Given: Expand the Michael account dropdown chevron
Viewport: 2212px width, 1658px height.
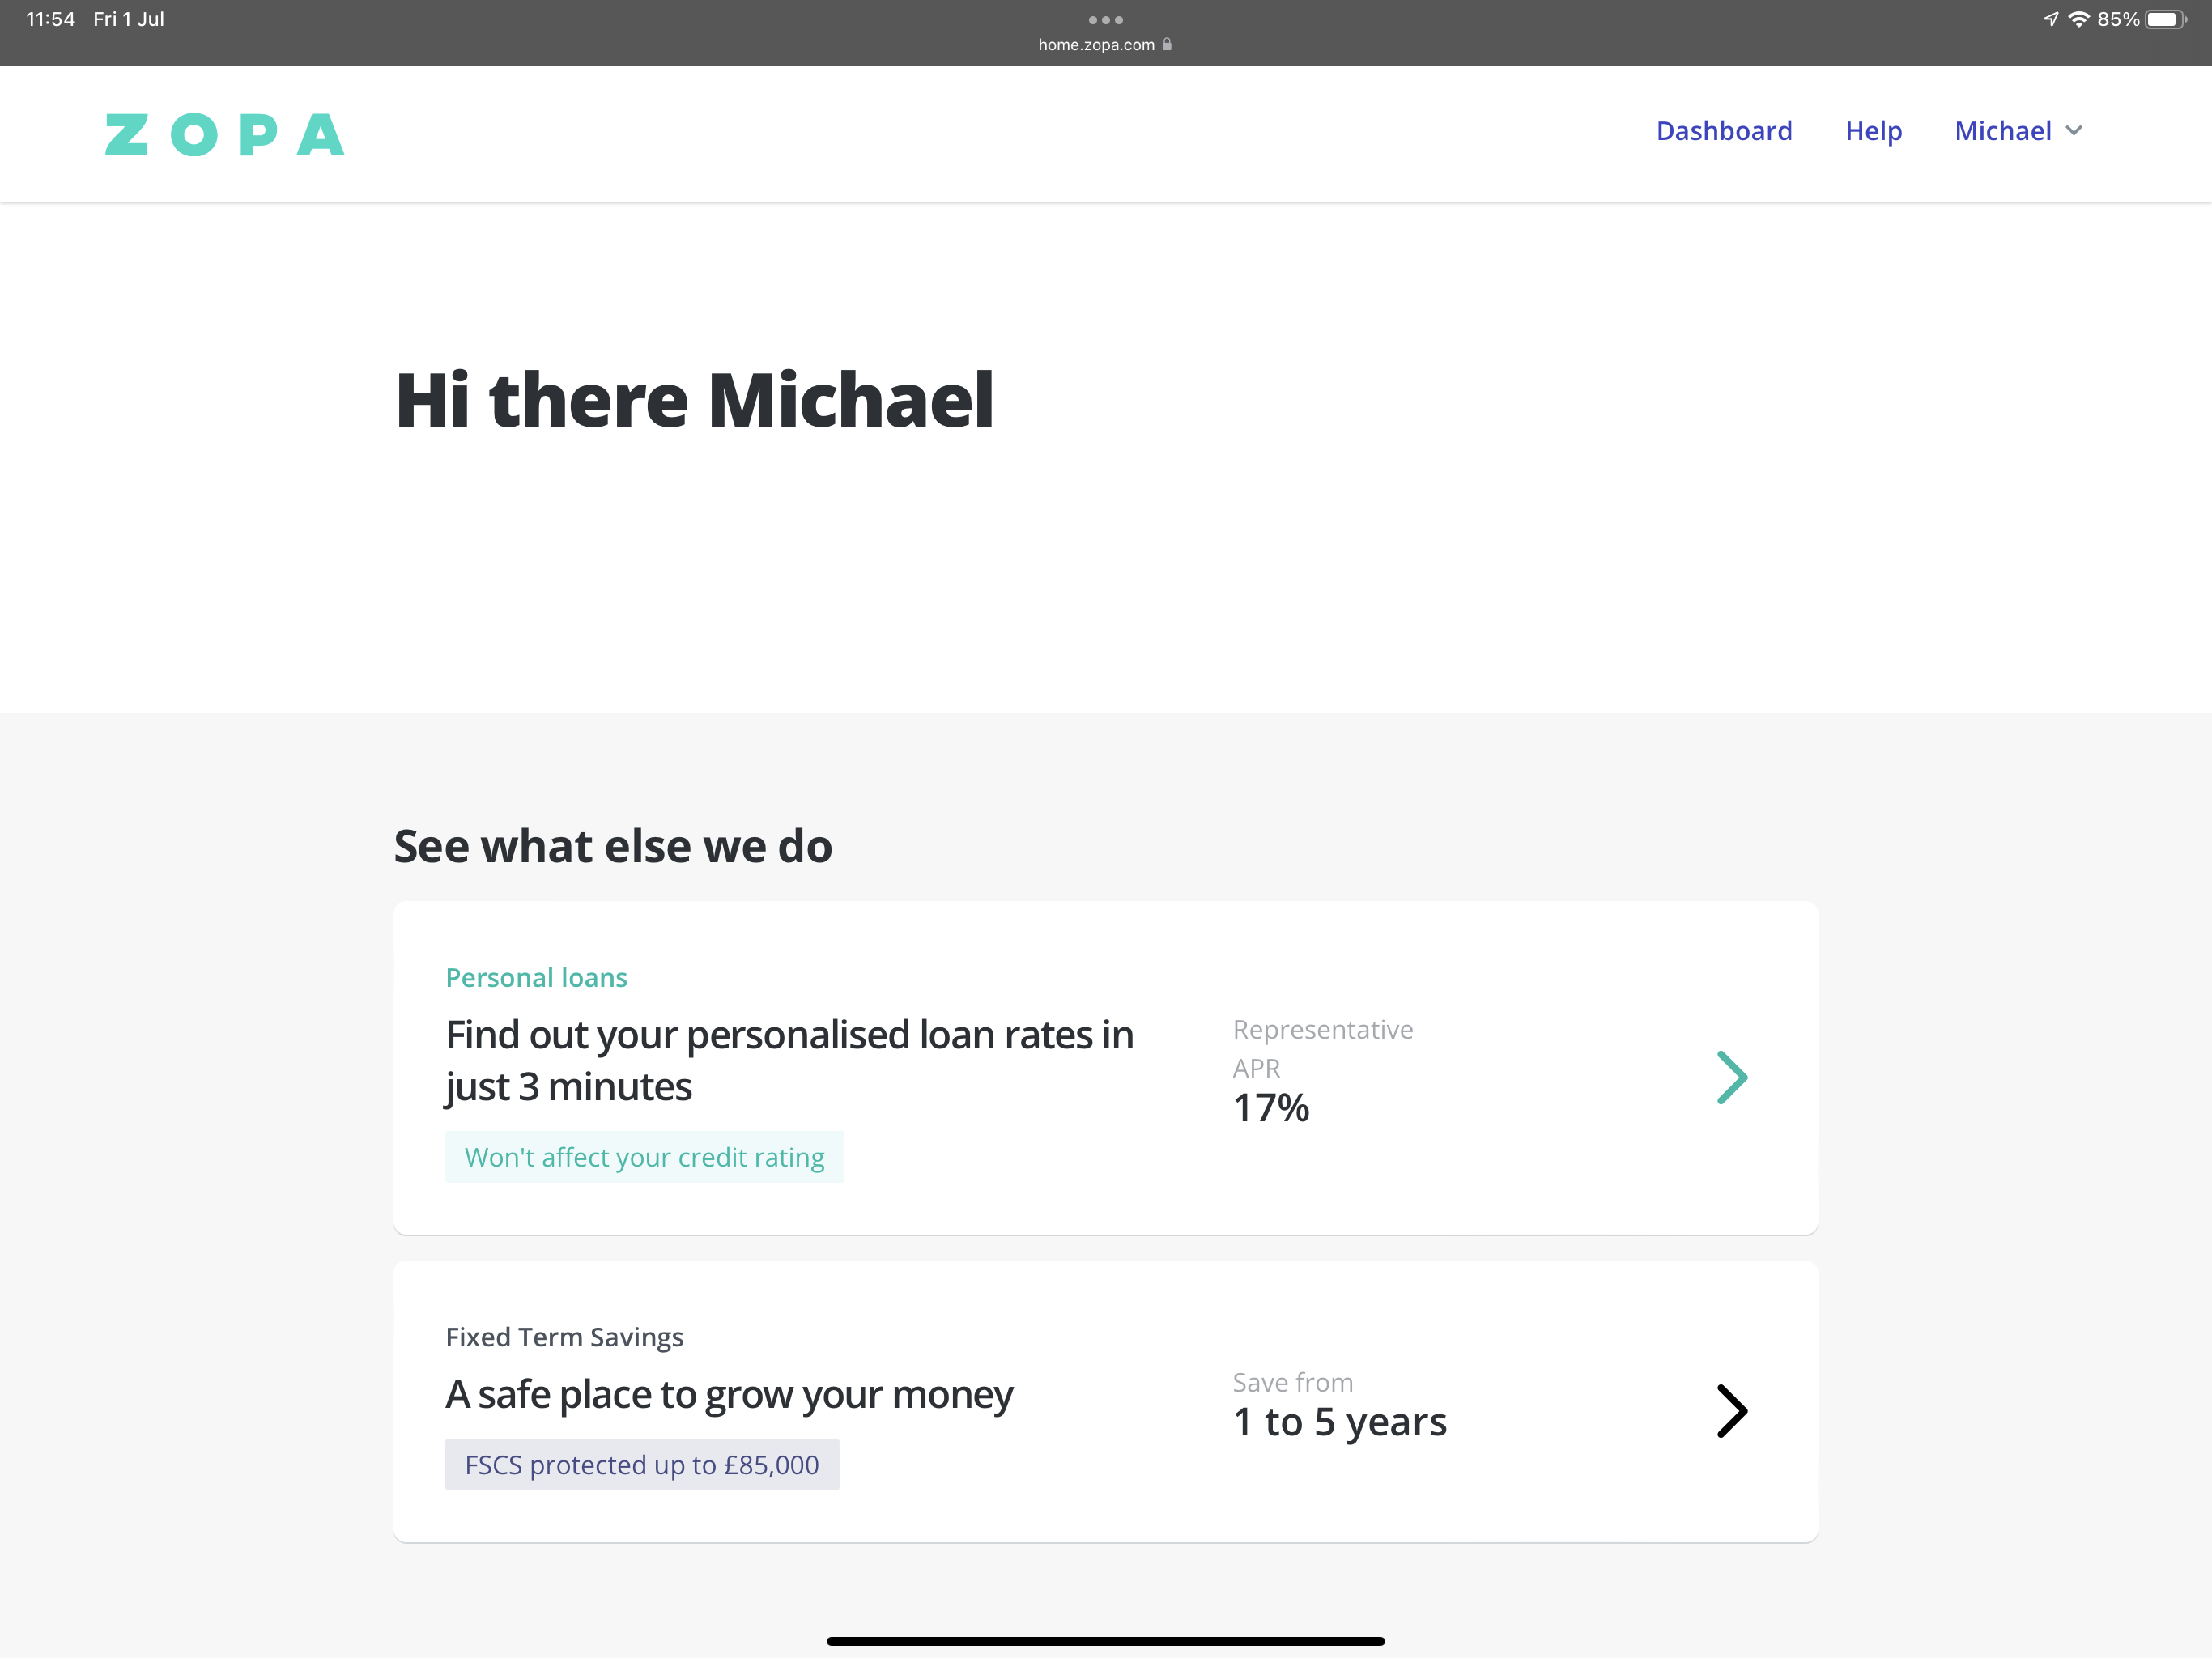Looking at the screenshot, I should pyautogui.click(x=2074, y=131).
